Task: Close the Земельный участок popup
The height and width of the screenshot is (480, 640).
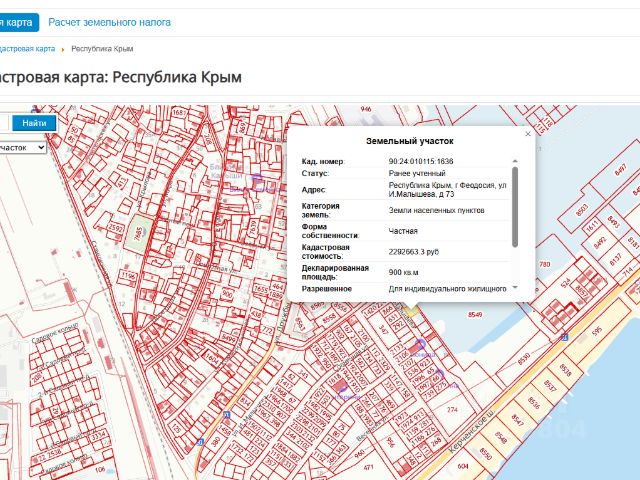Action: tap(528, 134)
